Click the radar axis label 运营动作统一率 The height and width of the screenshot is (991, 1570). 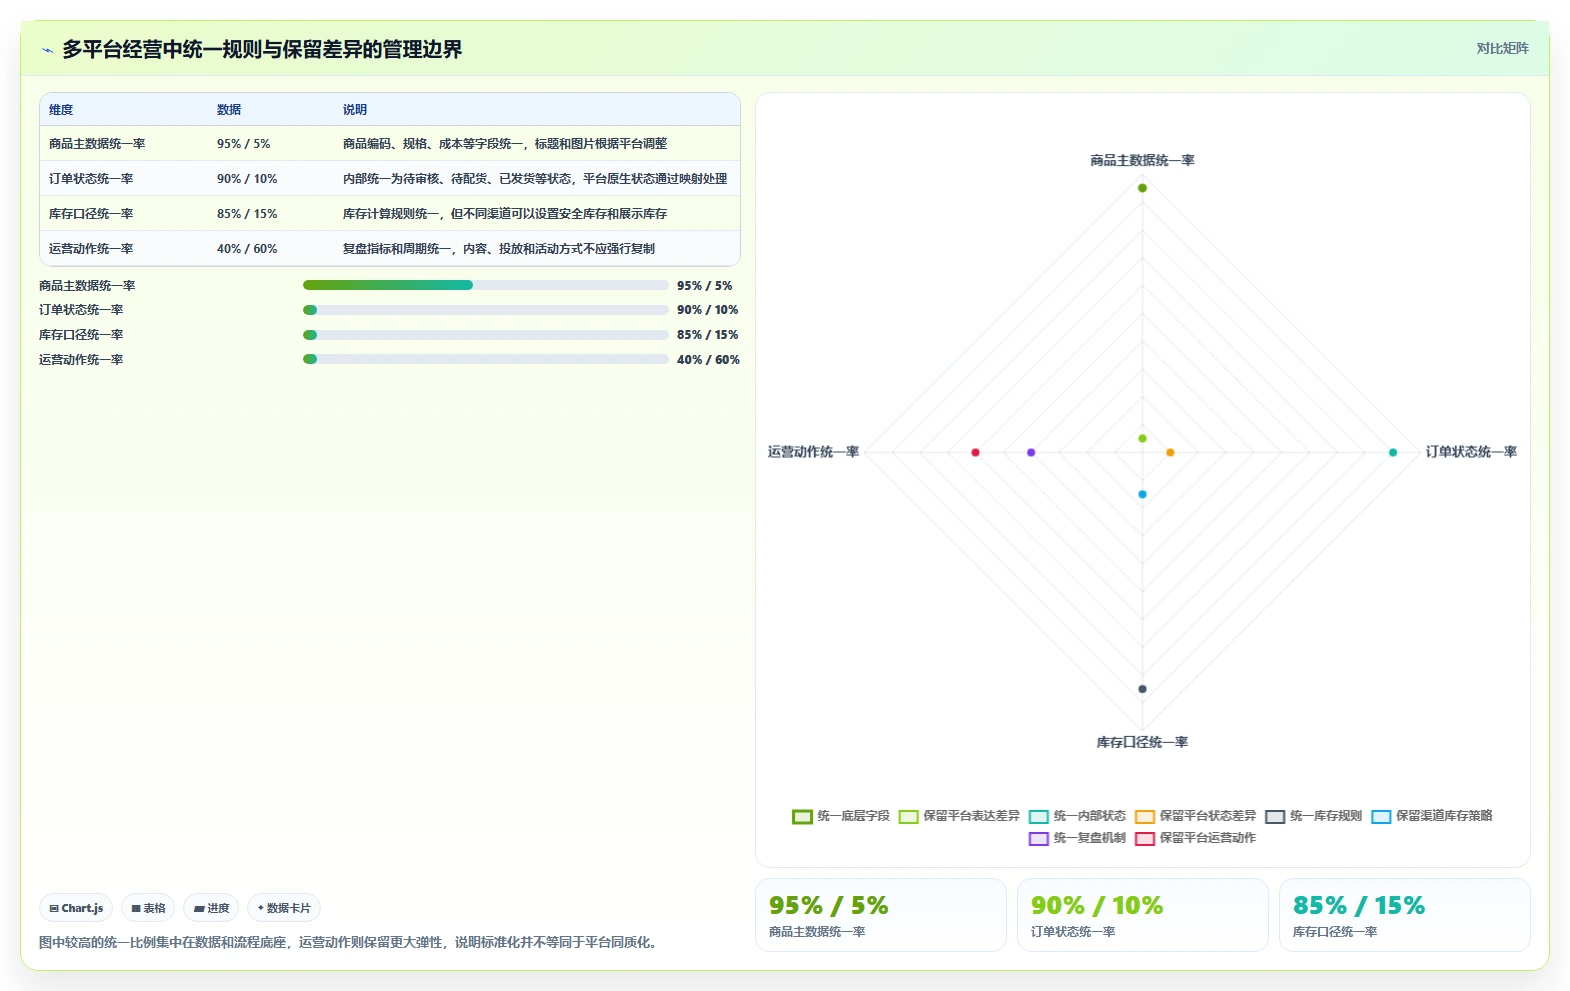(x=813, y=452)
